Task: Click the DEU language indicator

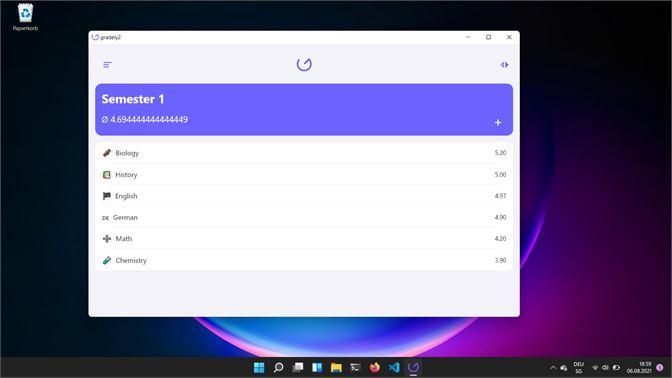Action: (x=579, y=368)
